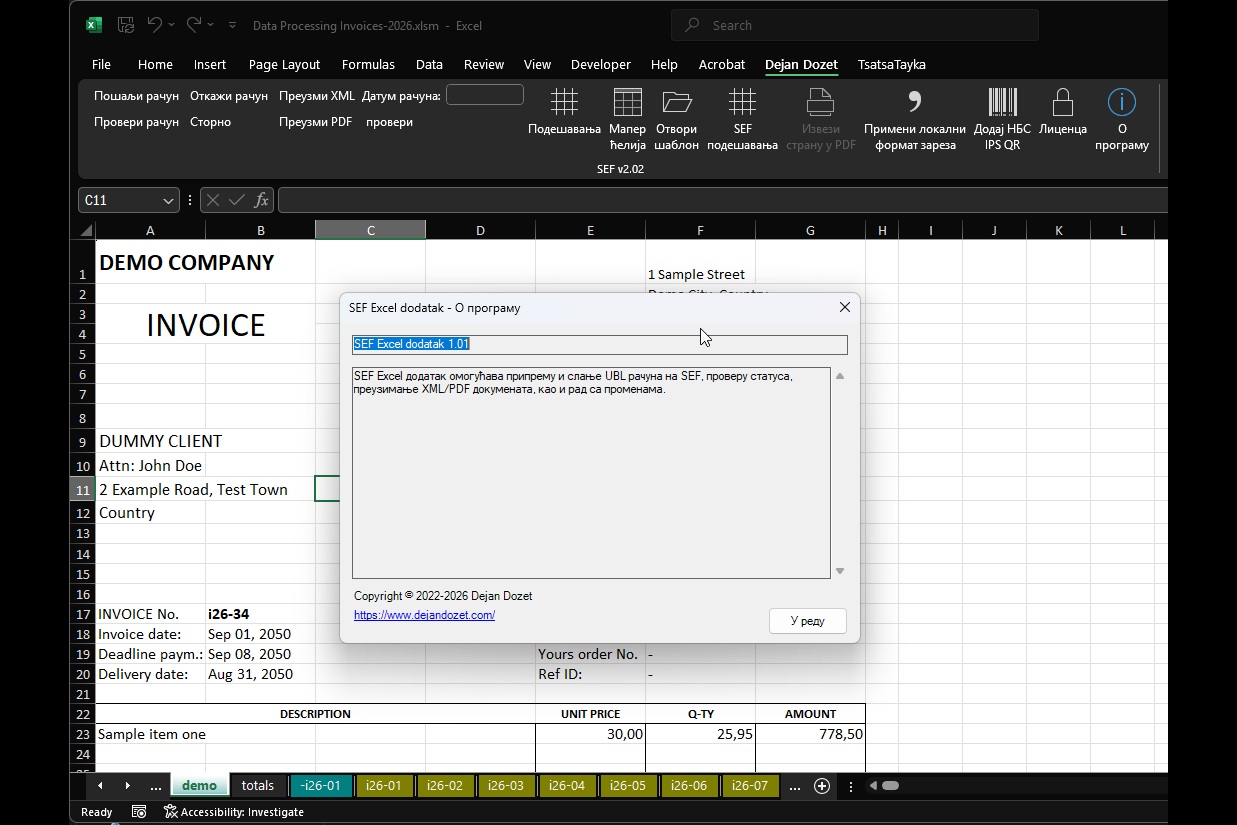This screenshot has height=825, width=1237.
Task: Open the Лиценца lock icon
Action: point(1063,112)
